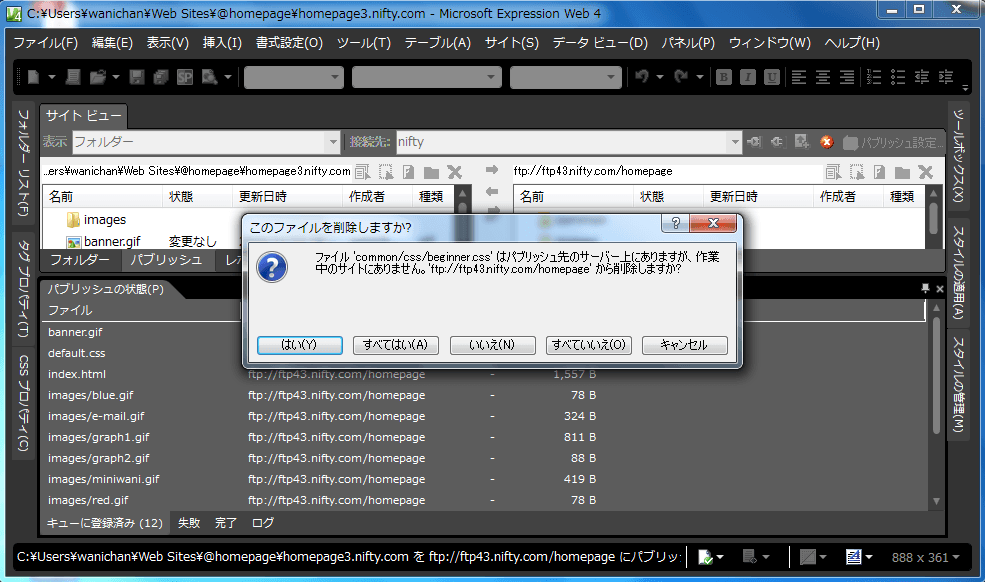The height and width of the screenshot is (582, 985).
Task: Click images/miniwani.gif in publish queue
Action: [104, 479]
